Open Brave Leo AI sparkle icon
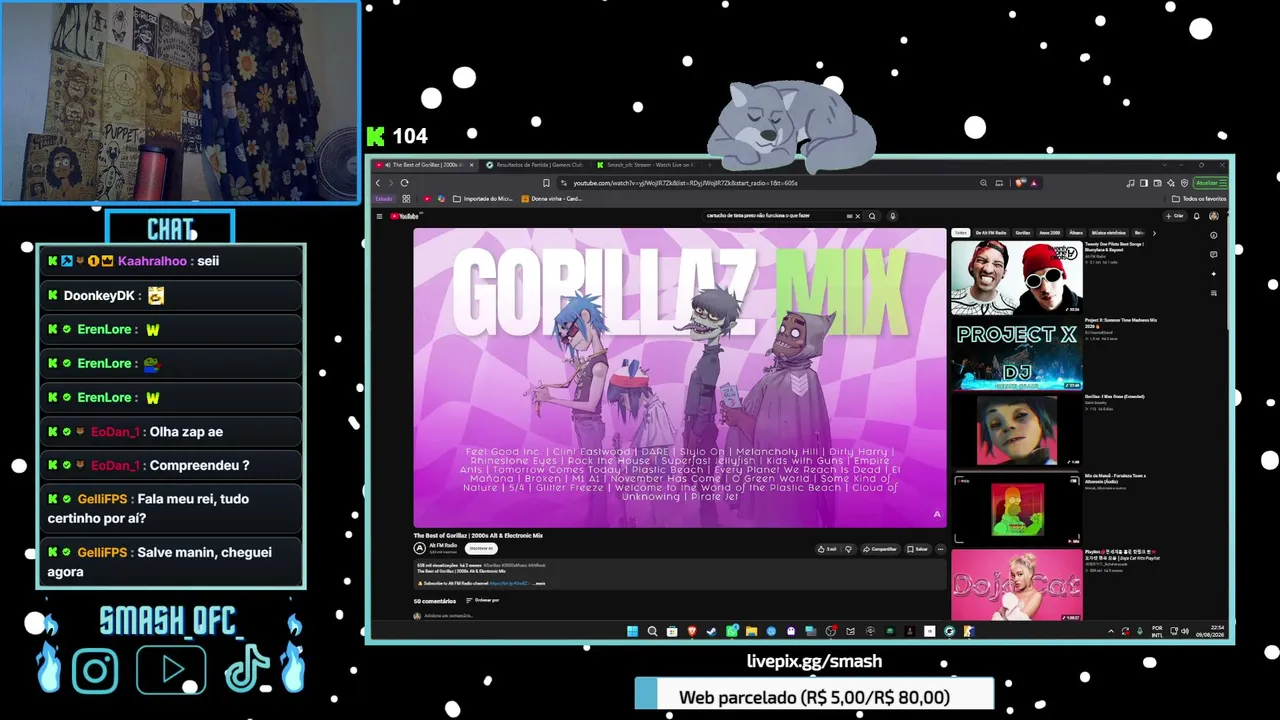Viewport: 1280px width, 720px height. pos(1171,183)
